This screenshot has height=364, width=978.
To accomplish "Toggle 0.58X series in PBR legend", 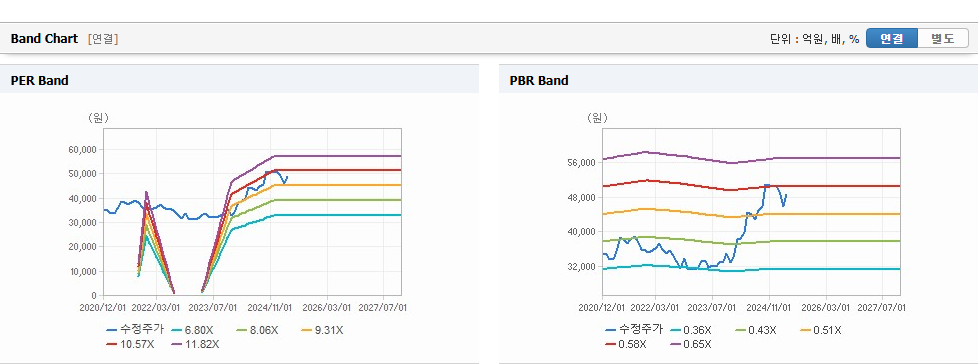I will 626,344.
